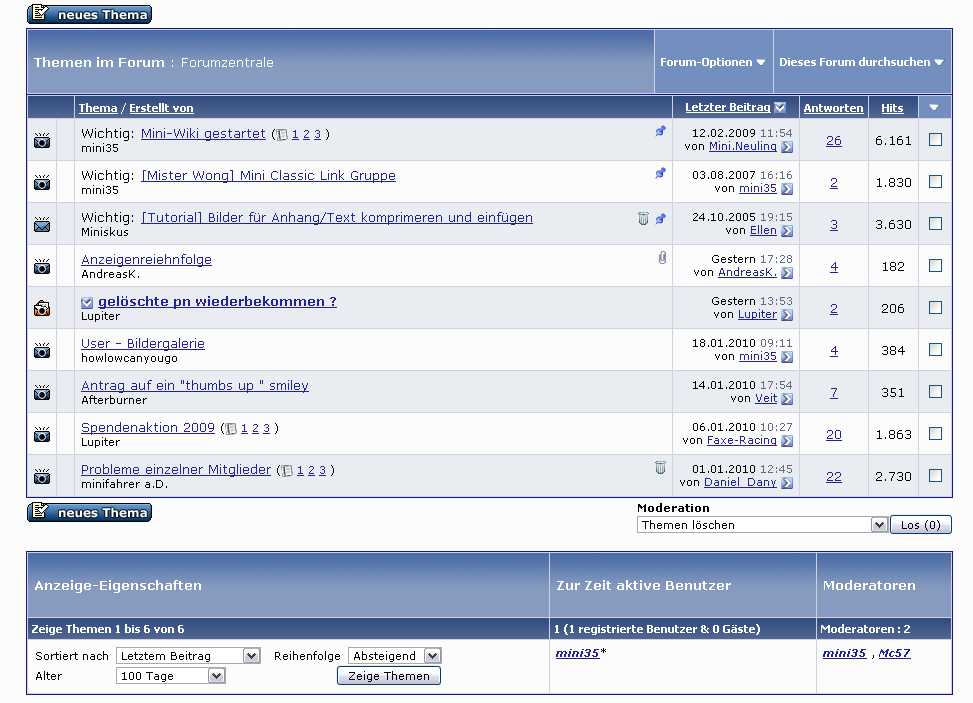Click the new-post icon before 'gelöschte pn wiederbekommen'
This screenshot has height=703, width=973.
(87, 302)
